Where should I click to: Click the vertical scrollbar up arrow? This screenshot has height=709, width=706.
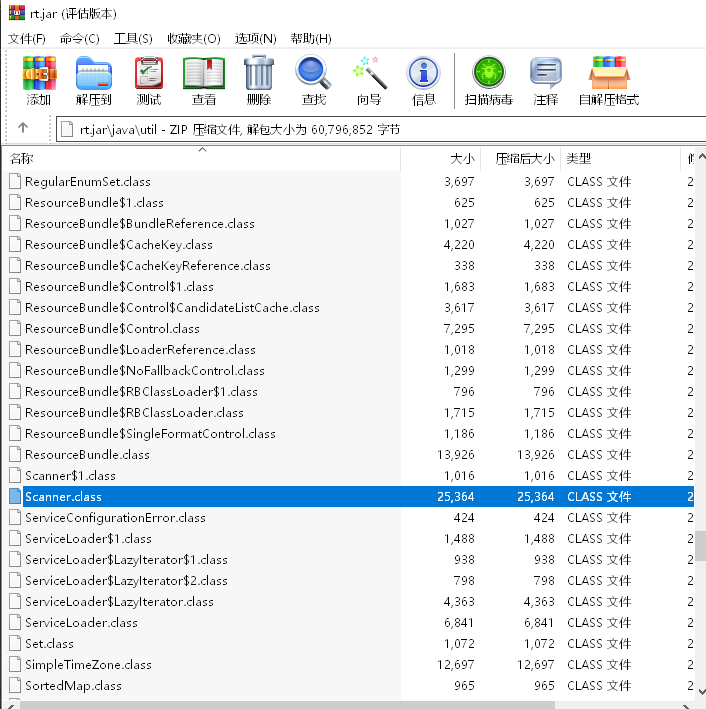[701, 157]
